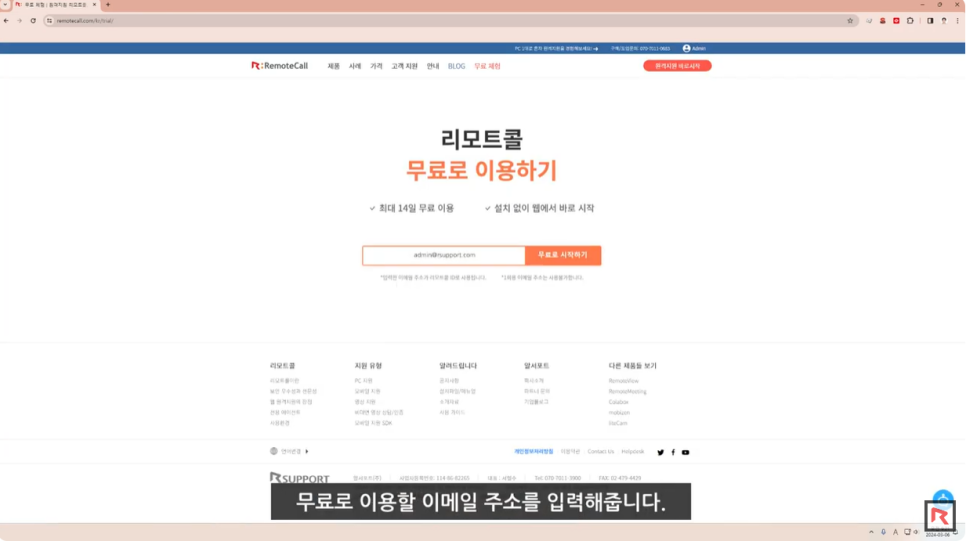This screenshot has width=966, height=541.
Task: Reload the page with refresh icon
Action: pyautogui.click(x=33, y=20)
